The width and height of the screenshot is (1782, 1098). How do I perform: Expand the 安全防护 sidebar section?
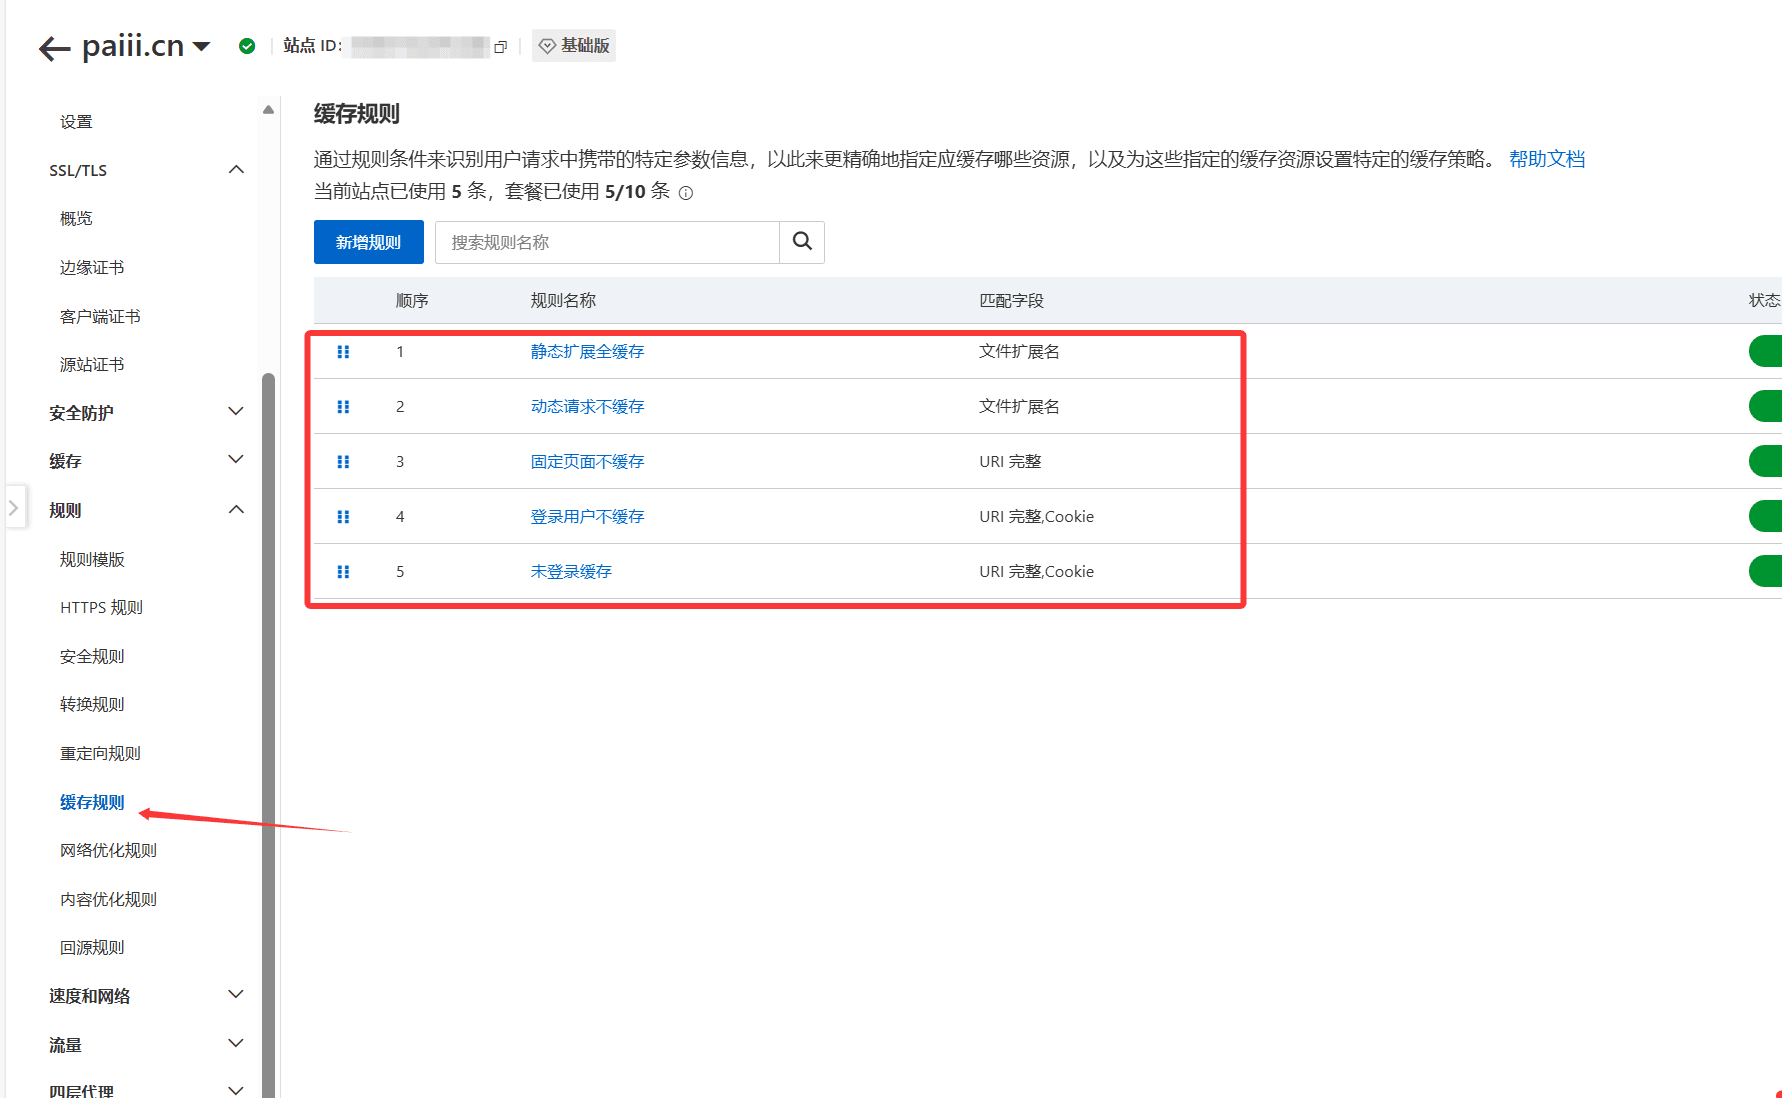point(236,412)
